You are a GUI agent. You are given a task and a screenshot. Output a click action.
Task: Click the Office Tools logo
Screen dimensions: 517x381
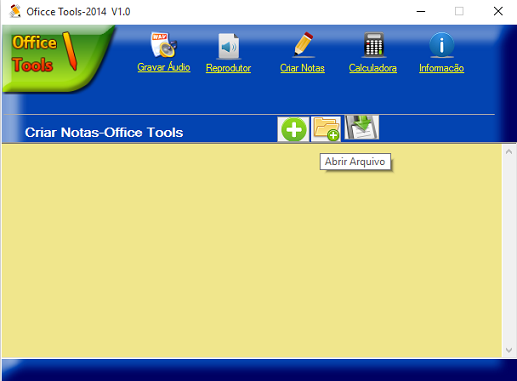click(x=57, y=58)
